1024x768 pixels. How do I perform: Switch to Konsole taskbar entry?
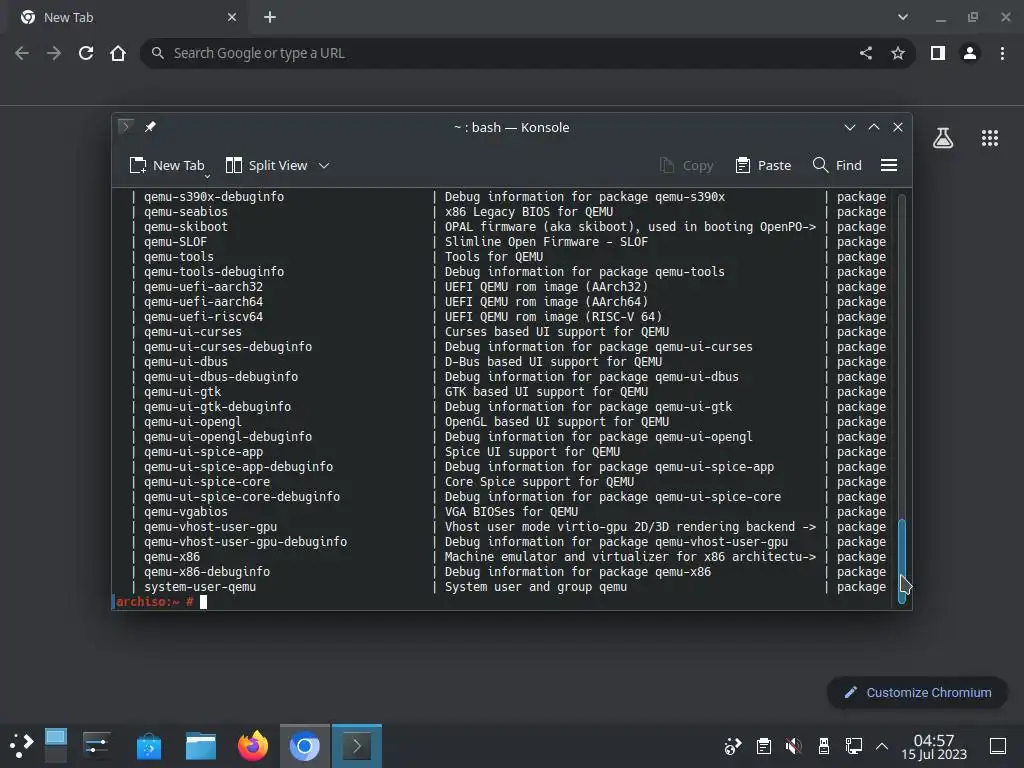click(357, 746)
